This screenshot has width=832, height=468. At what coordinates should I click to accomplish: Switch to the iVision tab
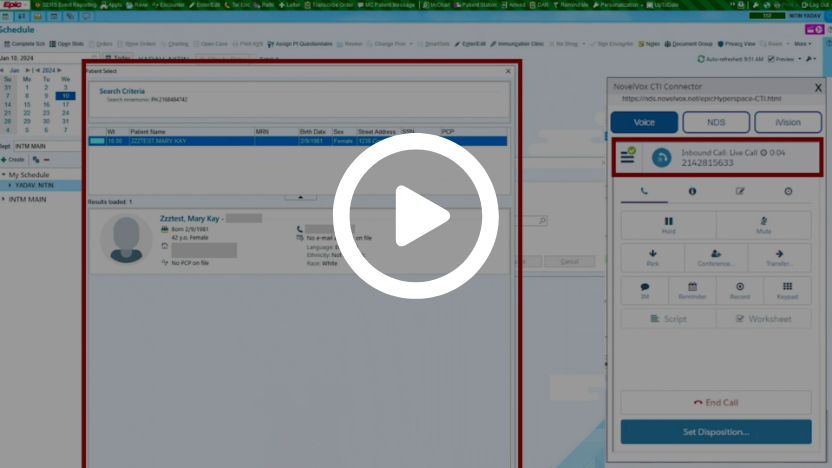788,122
